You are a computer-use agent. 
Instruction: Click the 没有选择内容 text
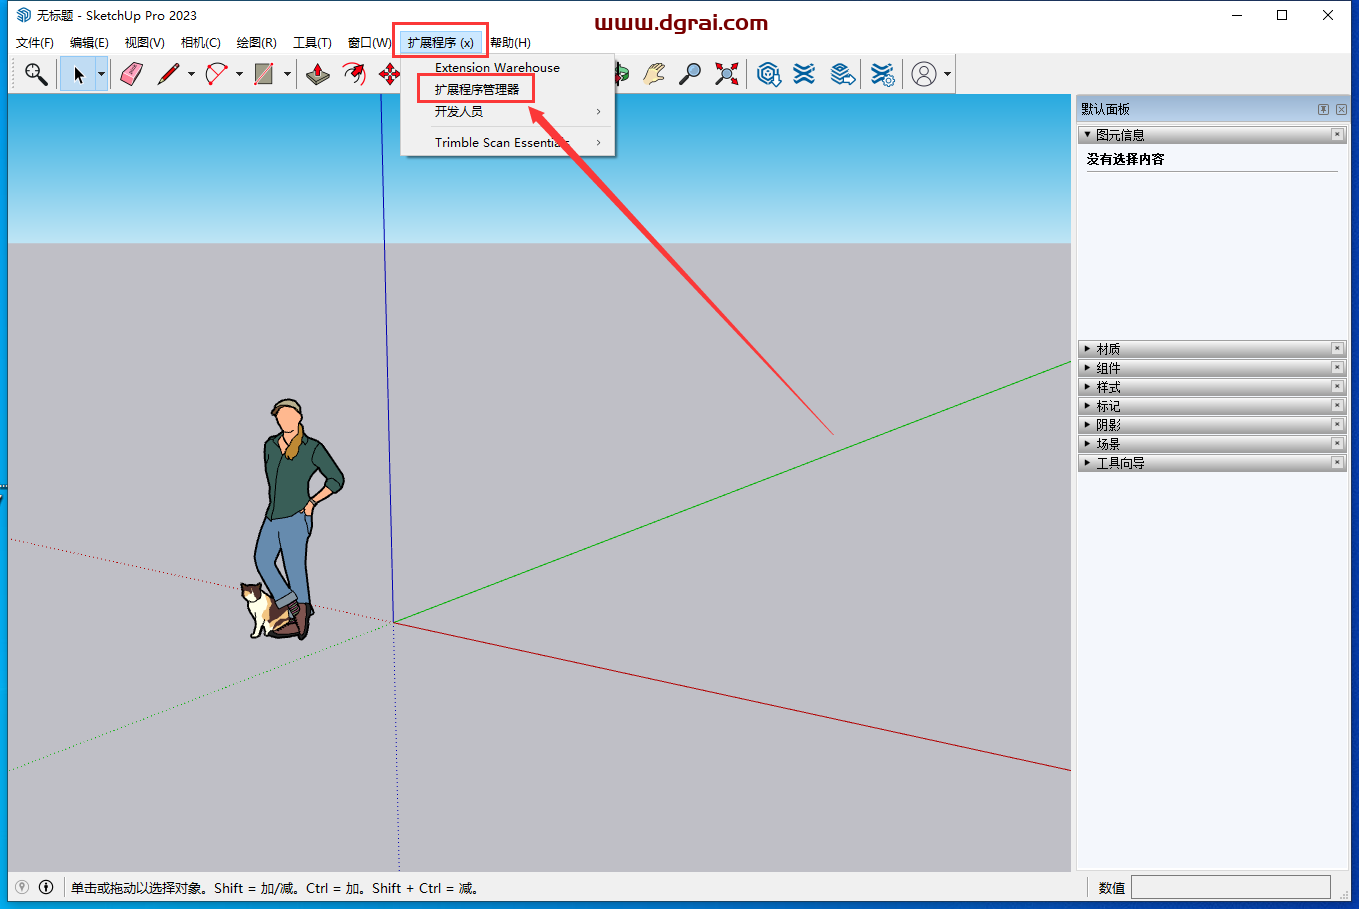pyautogui.click(x=1125, y=159)
